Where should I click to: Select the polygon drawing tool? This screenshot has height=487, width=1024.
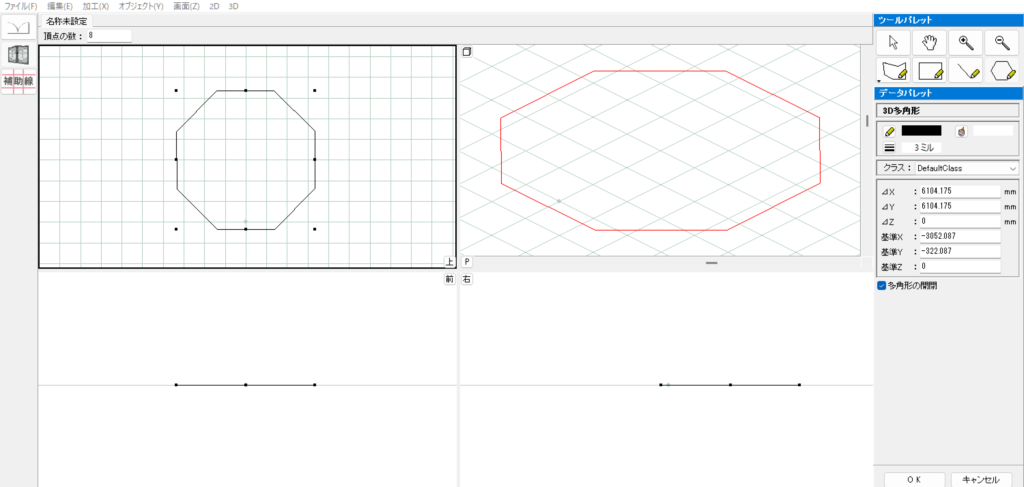point(893,71)
